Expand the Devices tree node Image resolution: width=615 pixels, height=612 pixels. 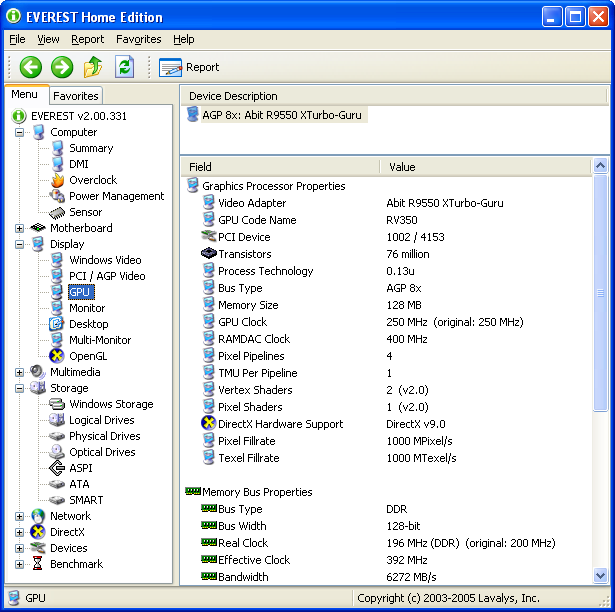pyautogui.click(x=19, y=548)
